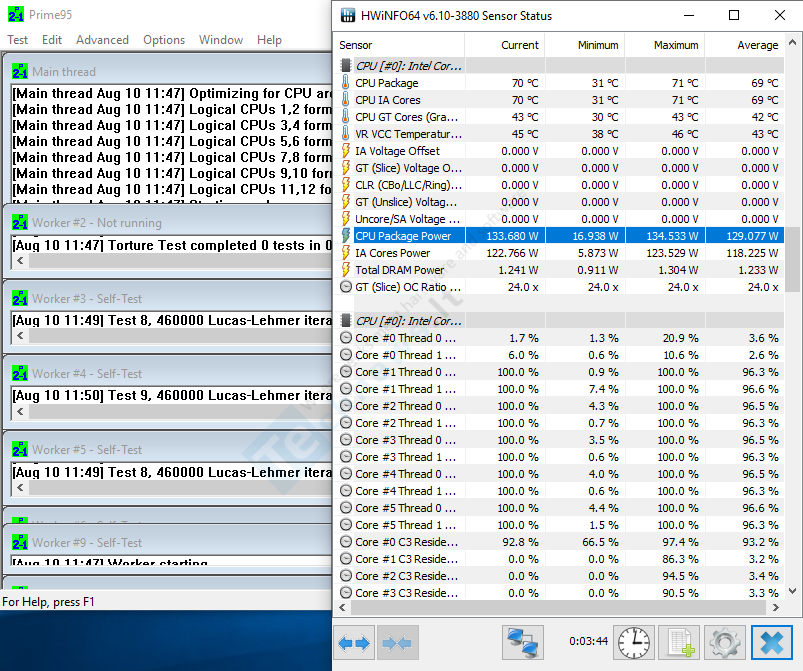
Task: Click the IA Cores Power lightning icon
Action: pos(346,253)
